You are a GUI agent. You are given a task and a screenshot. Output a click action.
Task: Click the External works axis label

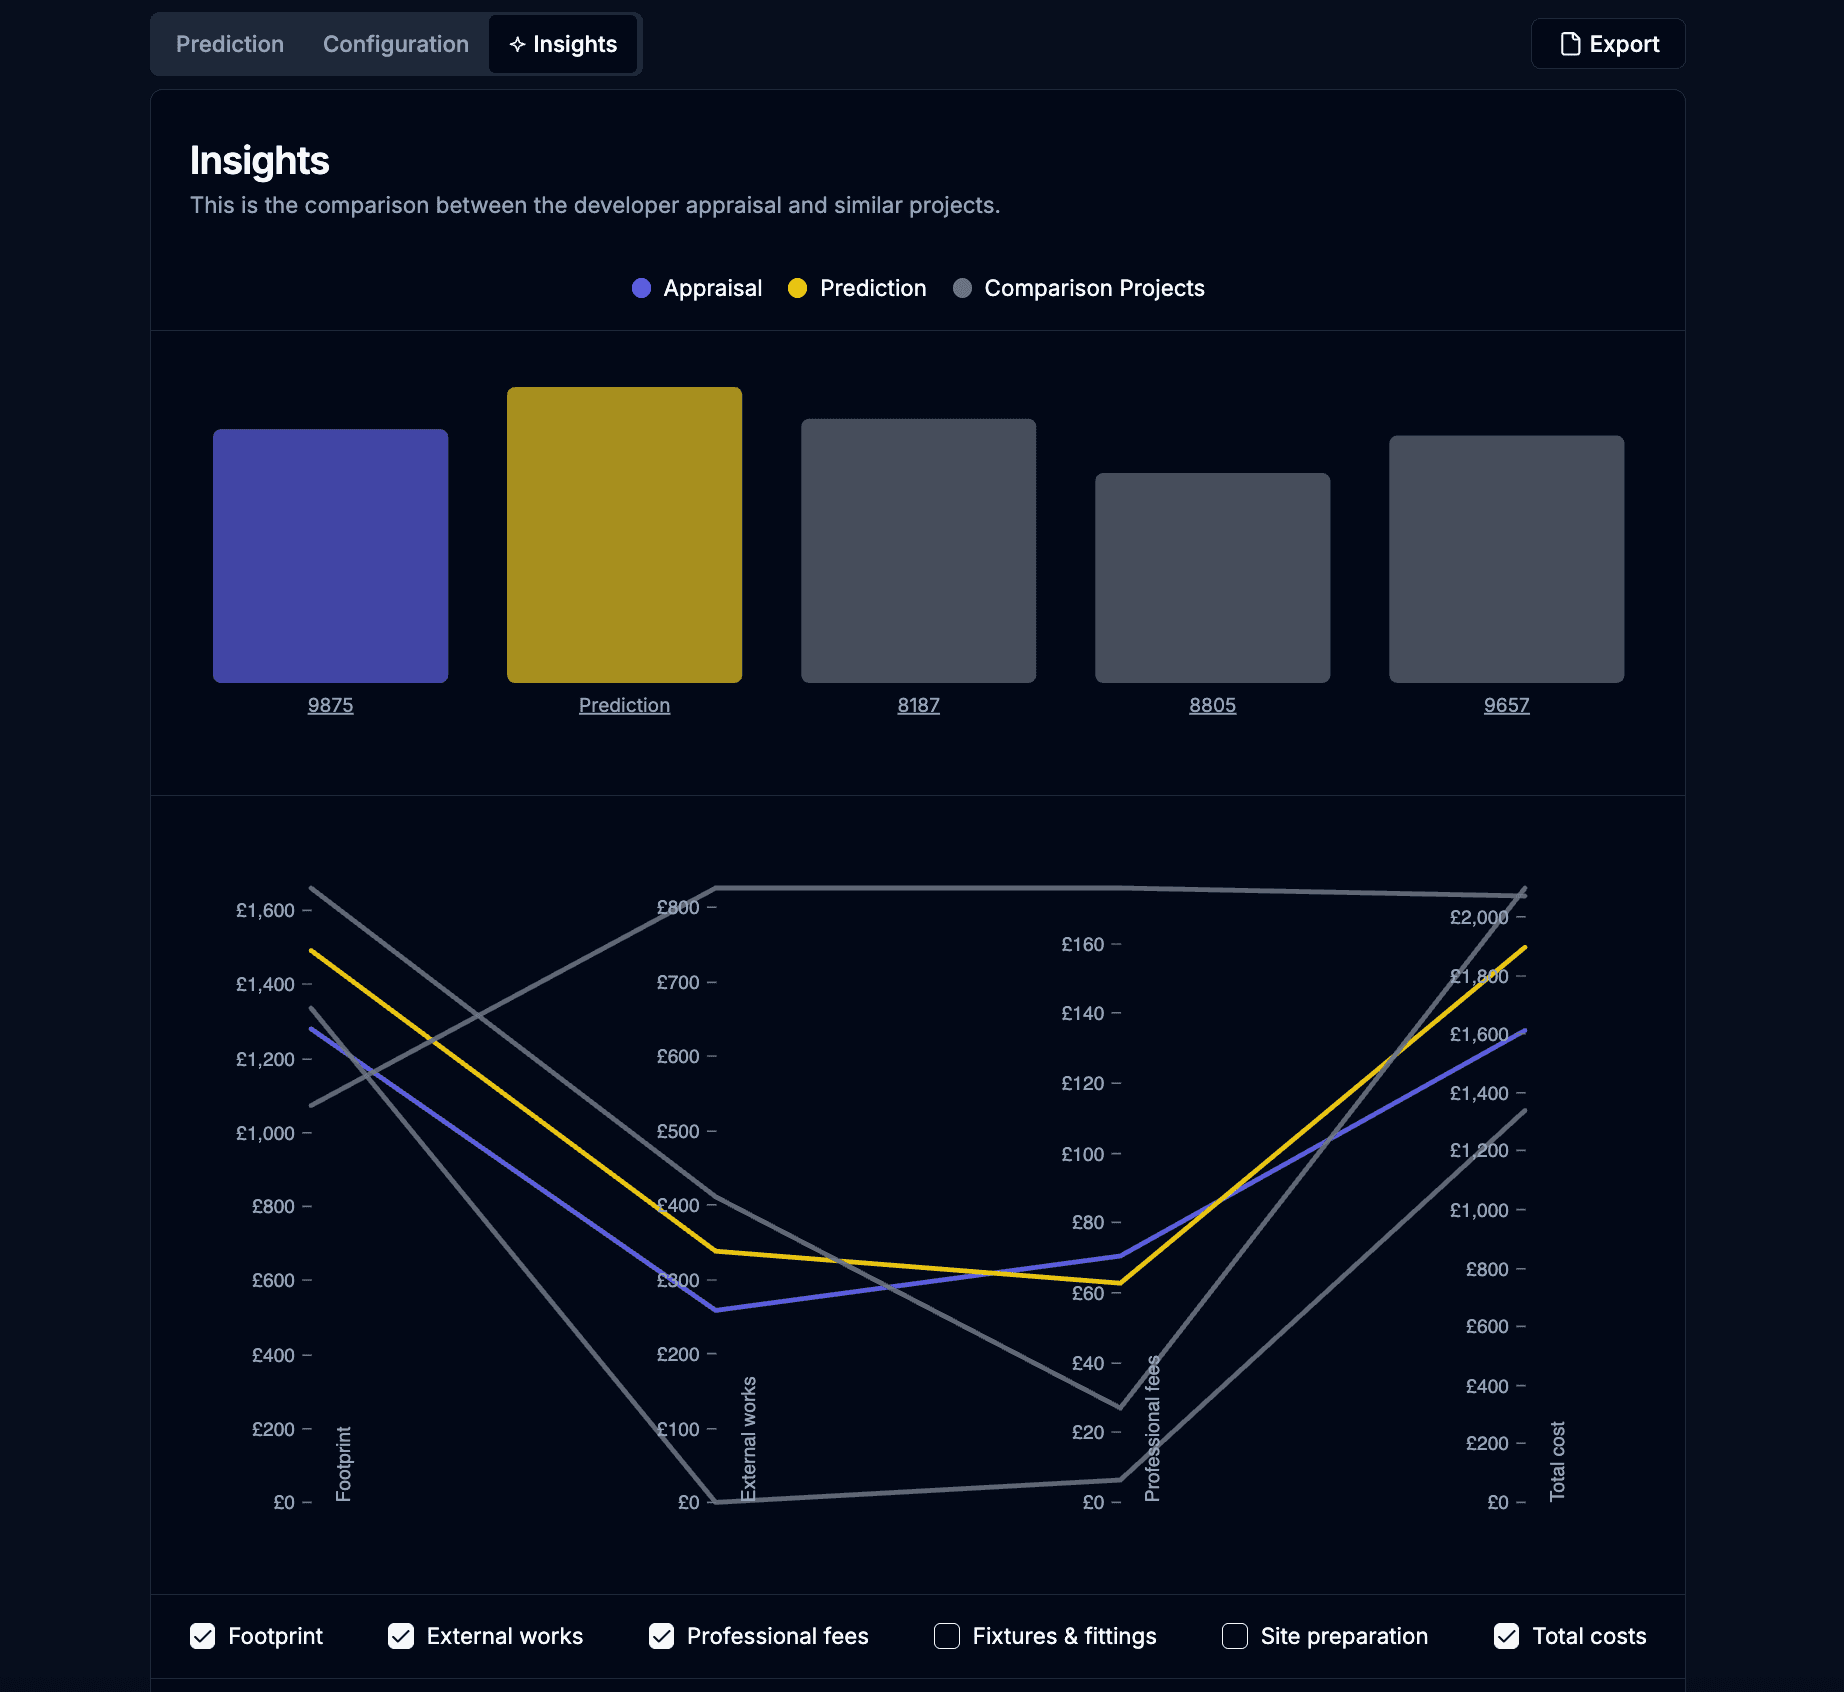[748, 1439]
